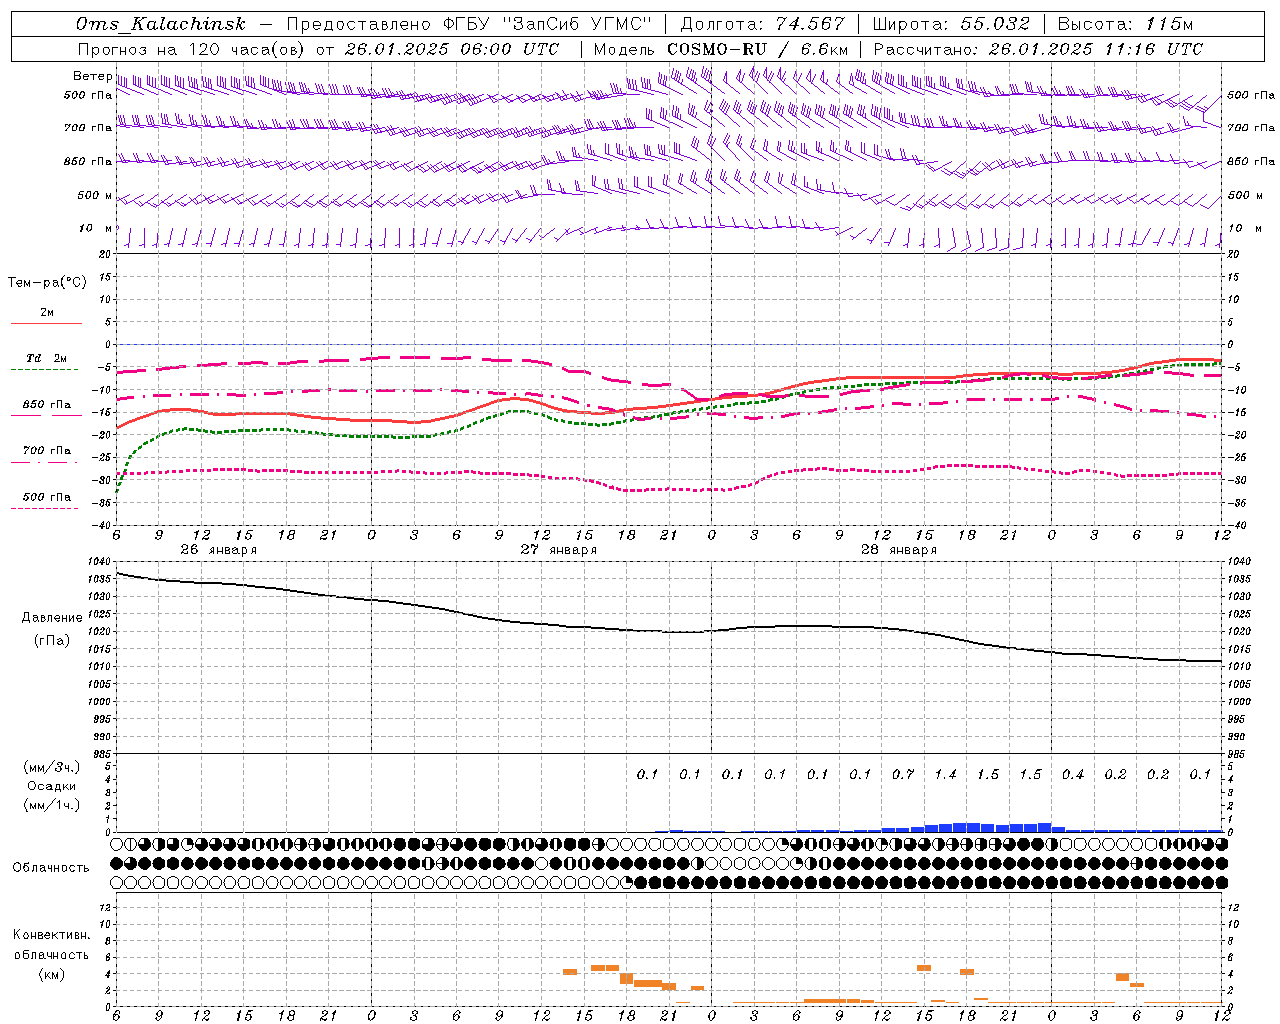Select the Давление pressure panel label
1280x1024 pixels.
coord(52,618)
